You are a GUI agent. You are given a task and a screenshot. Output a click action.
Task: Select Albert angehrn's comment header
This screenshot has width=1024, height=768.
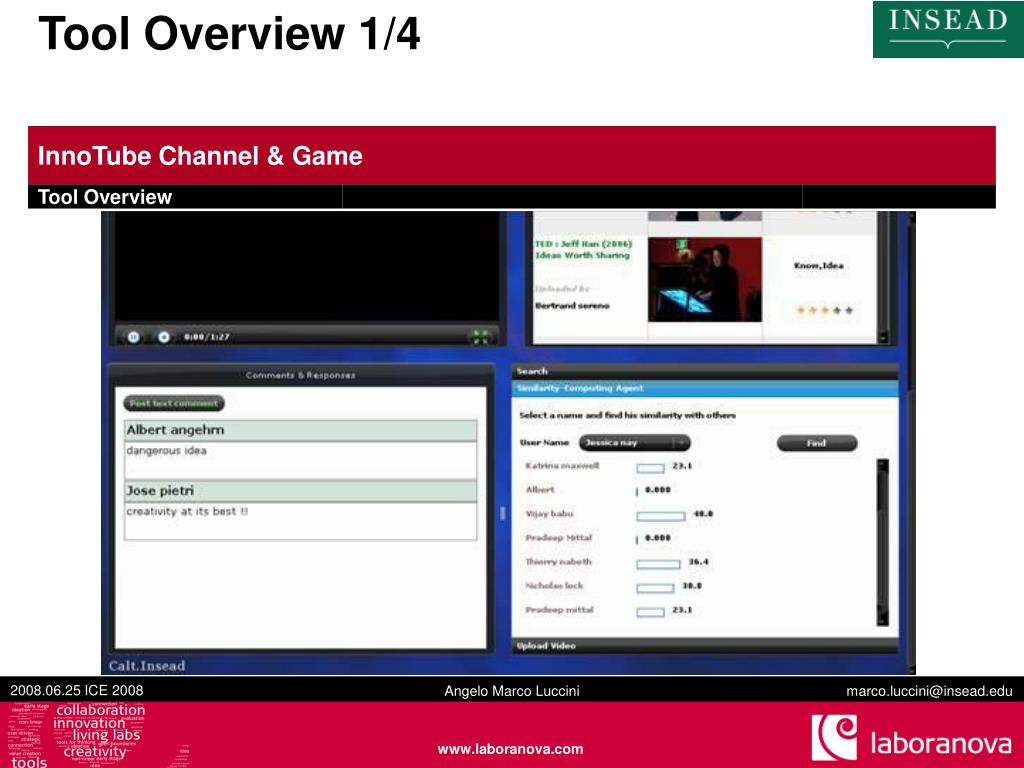(x=300, y=430)
